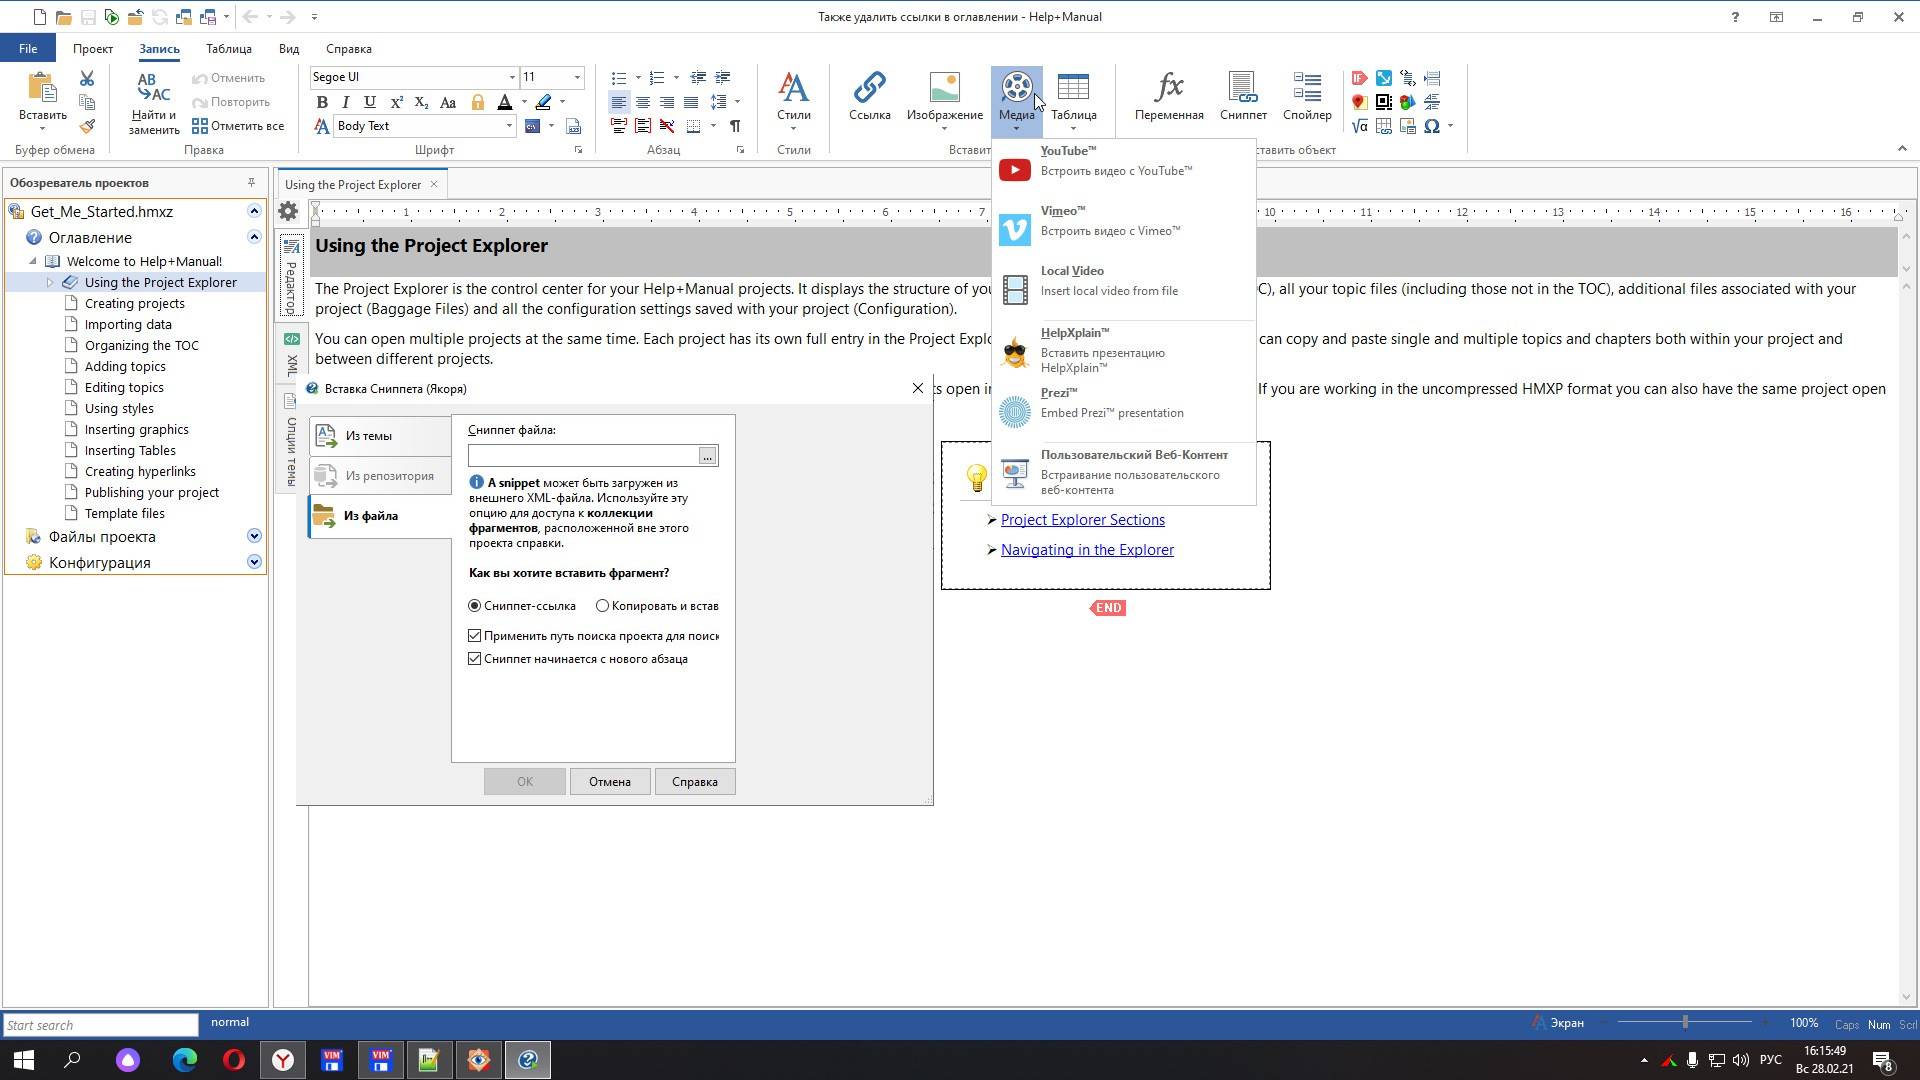Uncheck snippet starts new paragraph checkbox
The width and height of the screenshot is (1920, 1080).
pyautogui.click(x=475, y=660)
